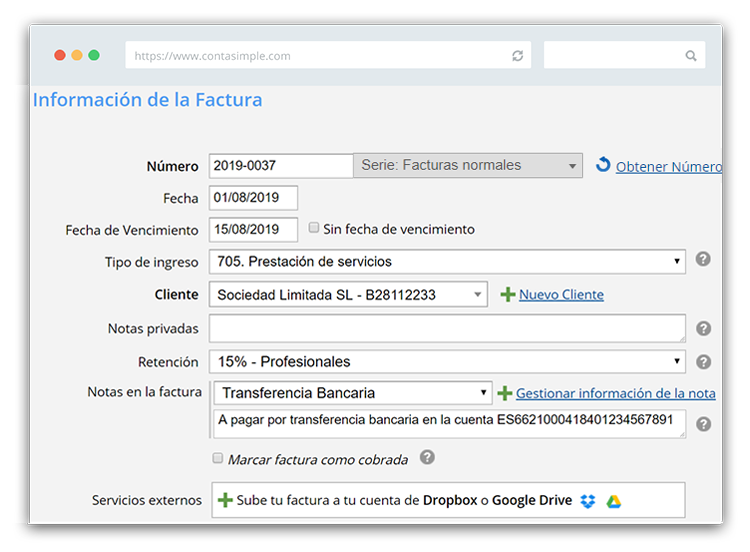Open help icon for Marcar factura como cobrada
Screen dimensions: 750x552
[427, 457]
